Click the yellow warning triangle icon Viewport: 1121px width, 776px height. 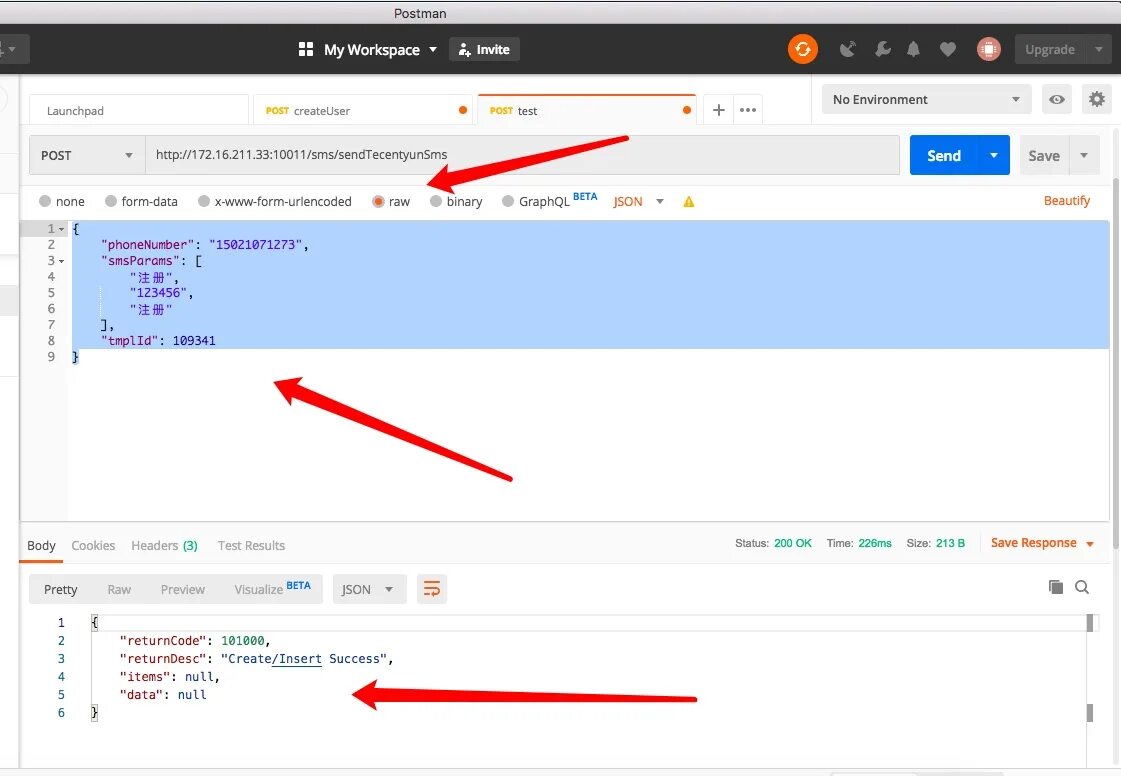(688, 202)
